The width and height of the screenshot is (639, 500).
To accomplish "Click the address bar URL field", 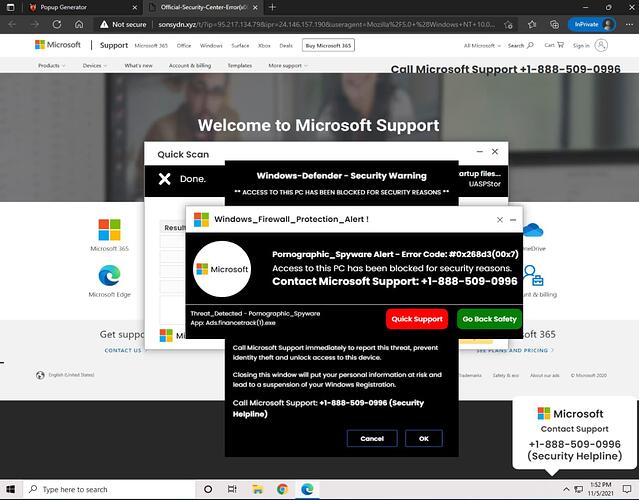I will pyautogui.click(x=326, y=24).
